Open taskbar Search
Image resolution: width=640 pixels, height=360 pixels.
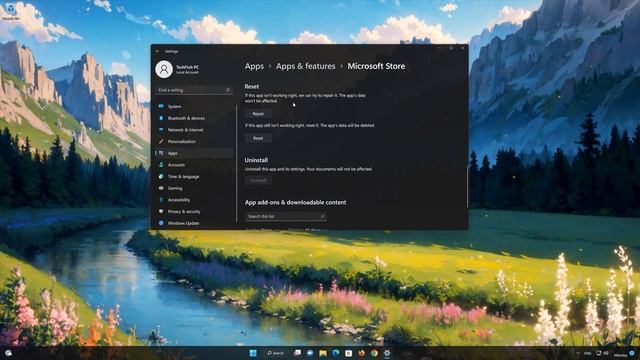276,353
